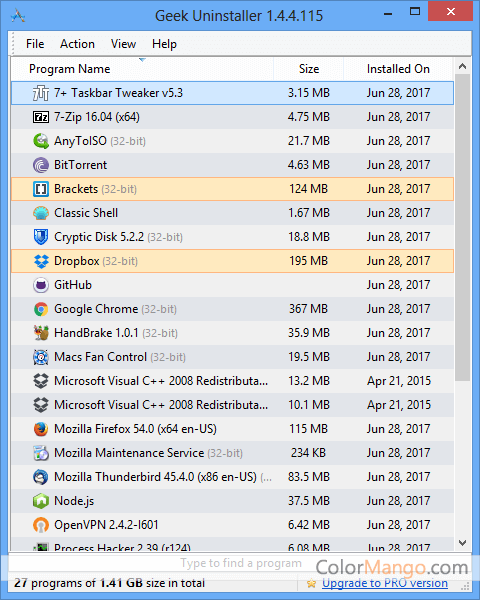480x600 pixels.
Task: Select 'AnyToISO' program name
Action: point(80,141)
